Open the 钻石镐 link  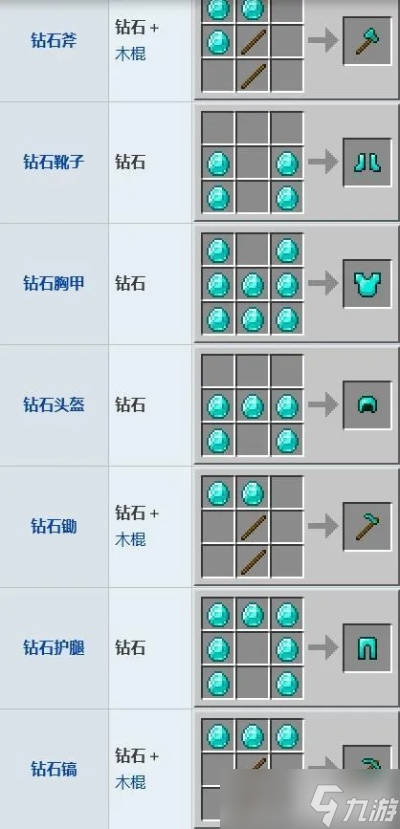tap(54, 769)
